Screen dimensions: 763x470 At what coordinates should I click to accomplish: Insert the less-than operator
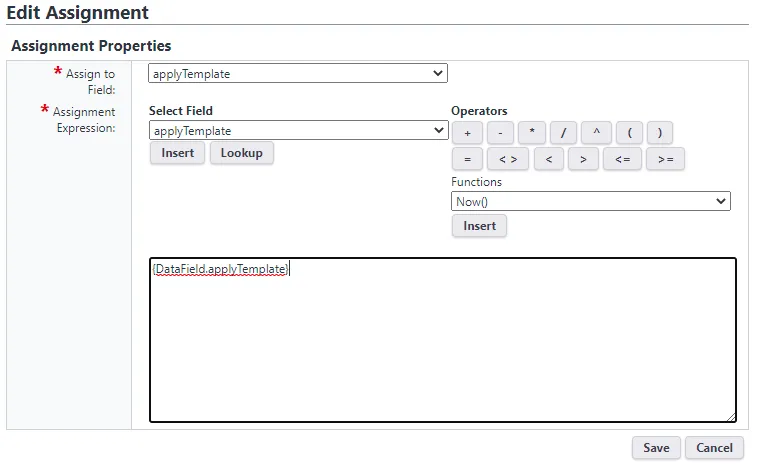[x=548, y=159]
